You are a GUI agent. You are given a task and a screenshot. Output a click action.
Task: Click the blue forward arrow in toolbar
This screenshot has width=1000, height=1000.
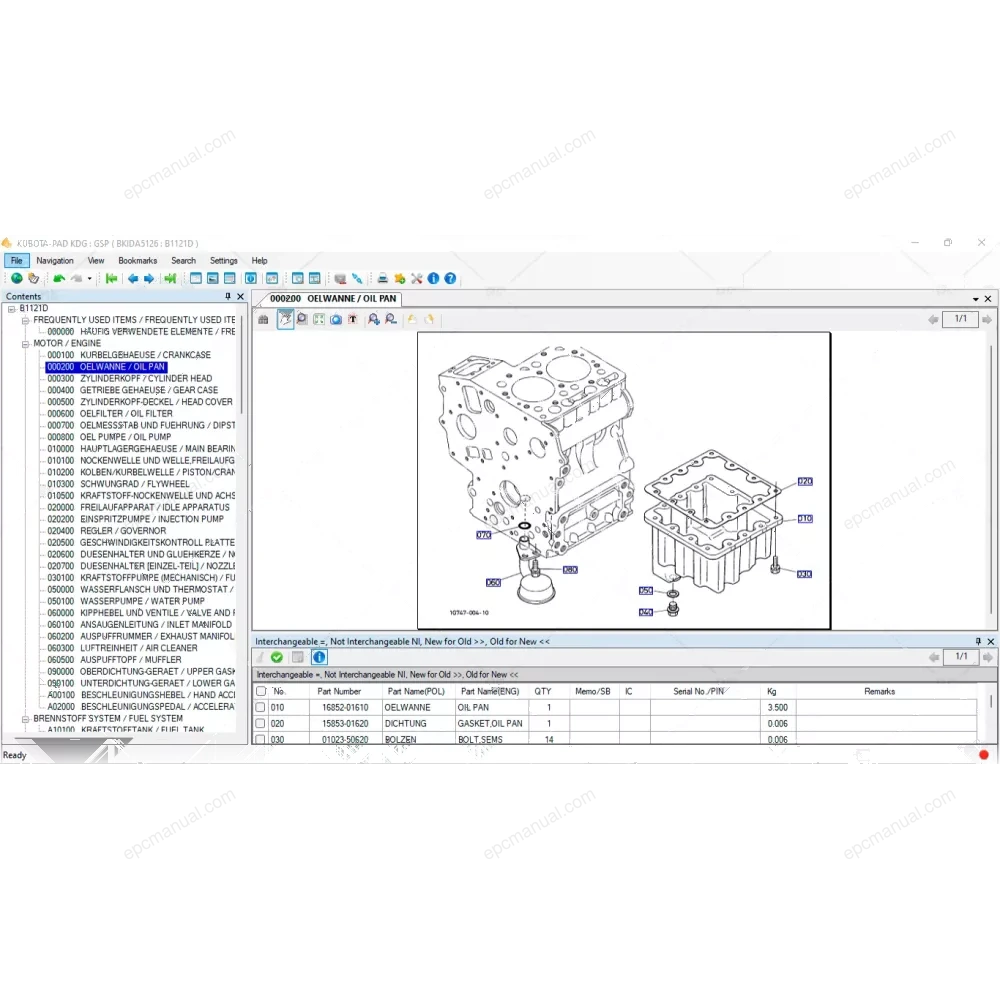[x=149, y=279]
